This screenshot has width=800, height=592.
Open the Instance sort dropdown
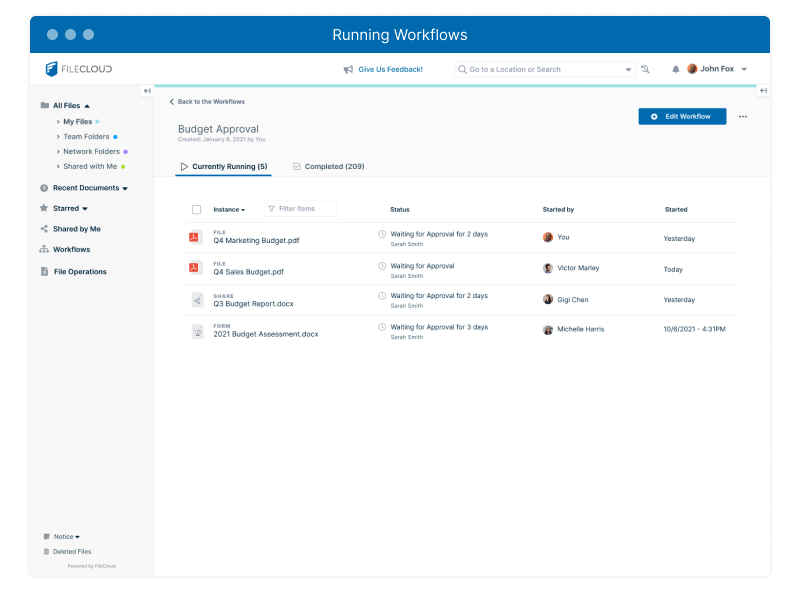[x=229, y=209]
